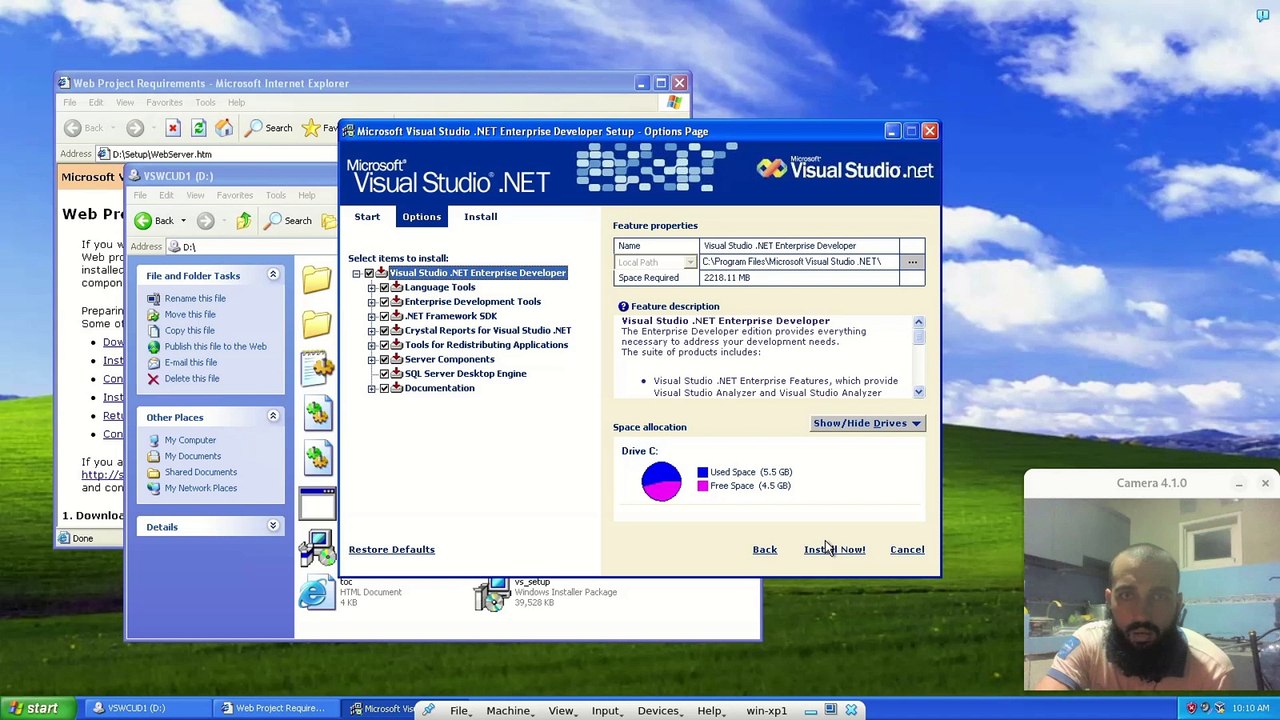This screenshot has height=720, width=1280.
Task: Click the E-mail this file icon
Action: pos(153,362)
